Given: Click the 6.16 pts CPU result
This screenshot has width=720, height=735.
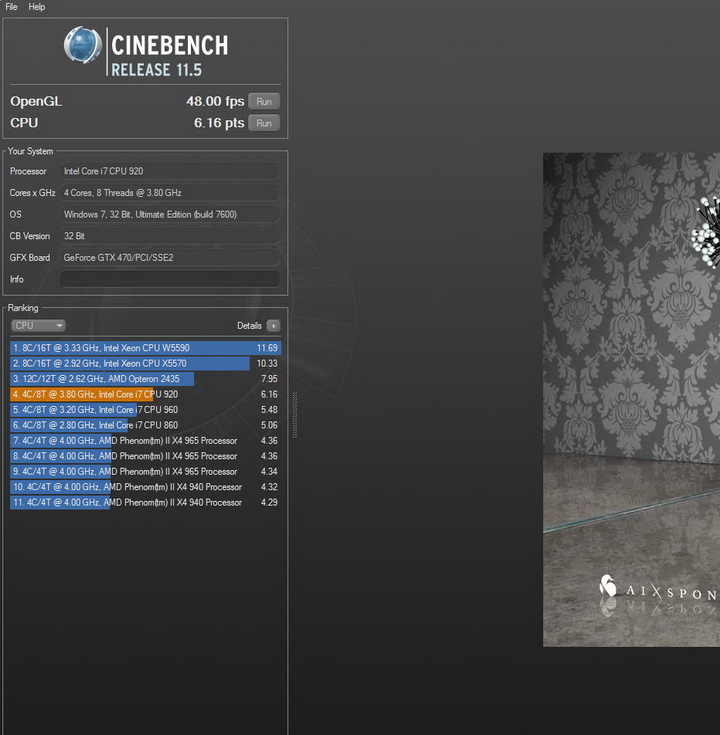Looking at the screenshot, I should (219, 123).
